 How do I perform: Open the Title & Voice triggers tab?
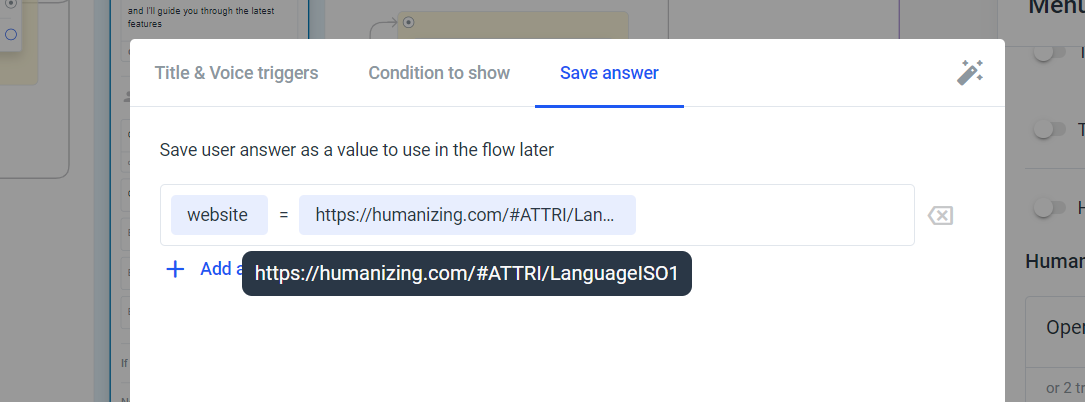point(236,73)
